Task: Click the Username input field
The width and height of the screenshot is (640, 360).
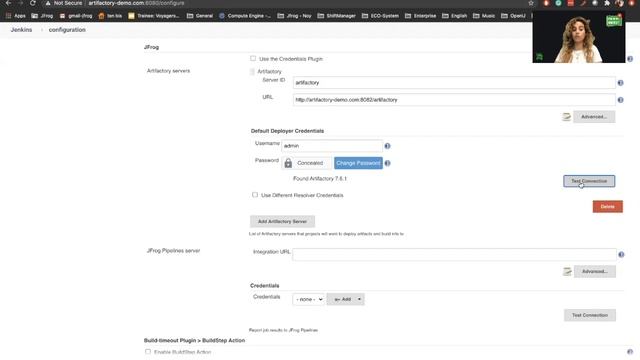Action: [x=332, y=146]
